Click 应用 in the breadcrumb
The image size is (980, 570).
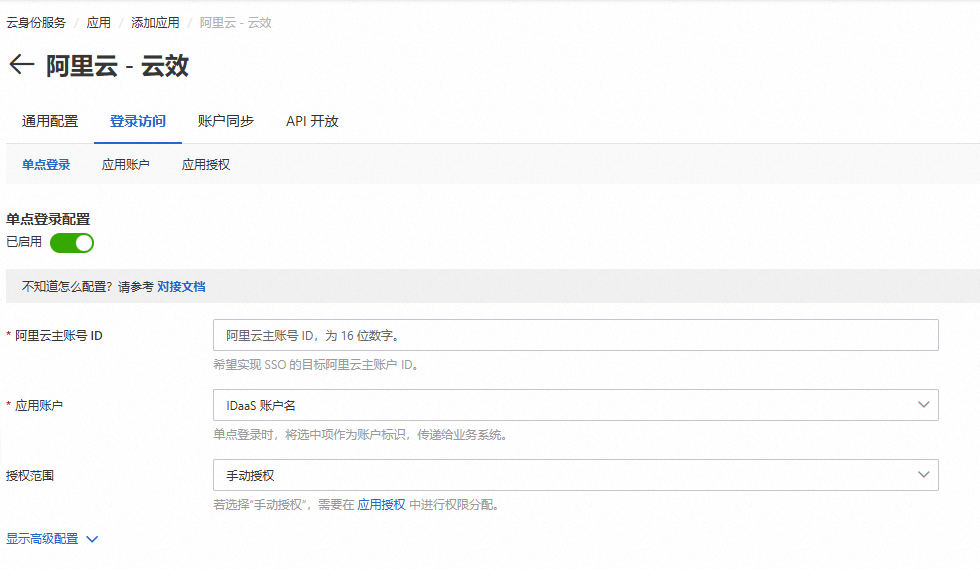tap(98, 22)
